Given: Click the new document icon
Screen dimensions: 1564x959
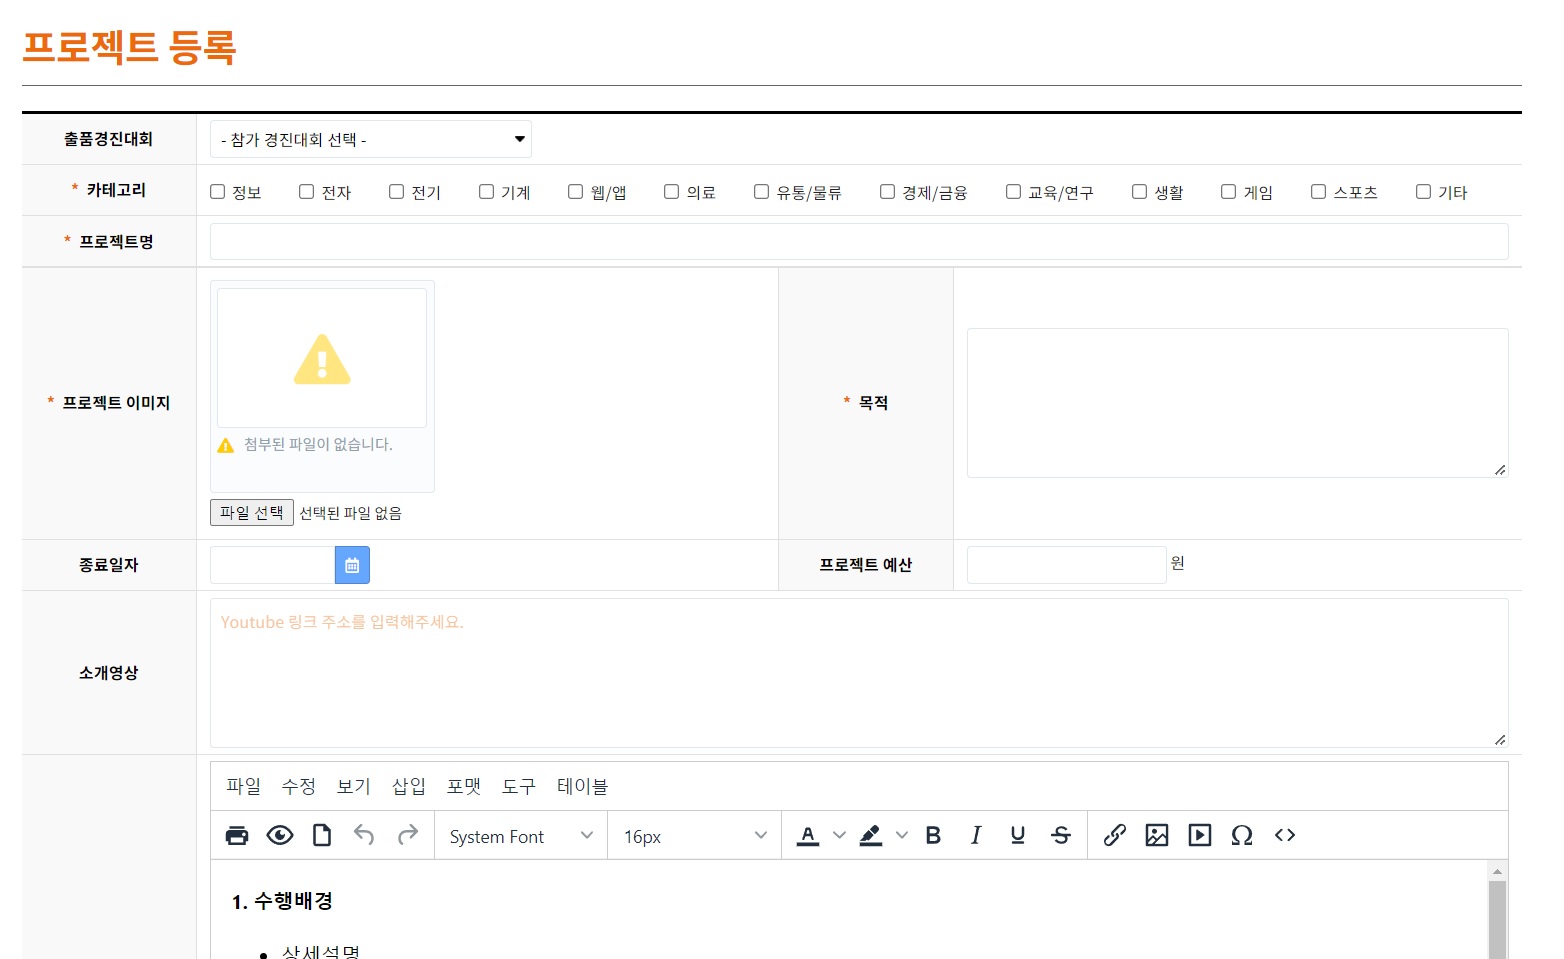Looking at the screenshot, I should click(322, 836).
